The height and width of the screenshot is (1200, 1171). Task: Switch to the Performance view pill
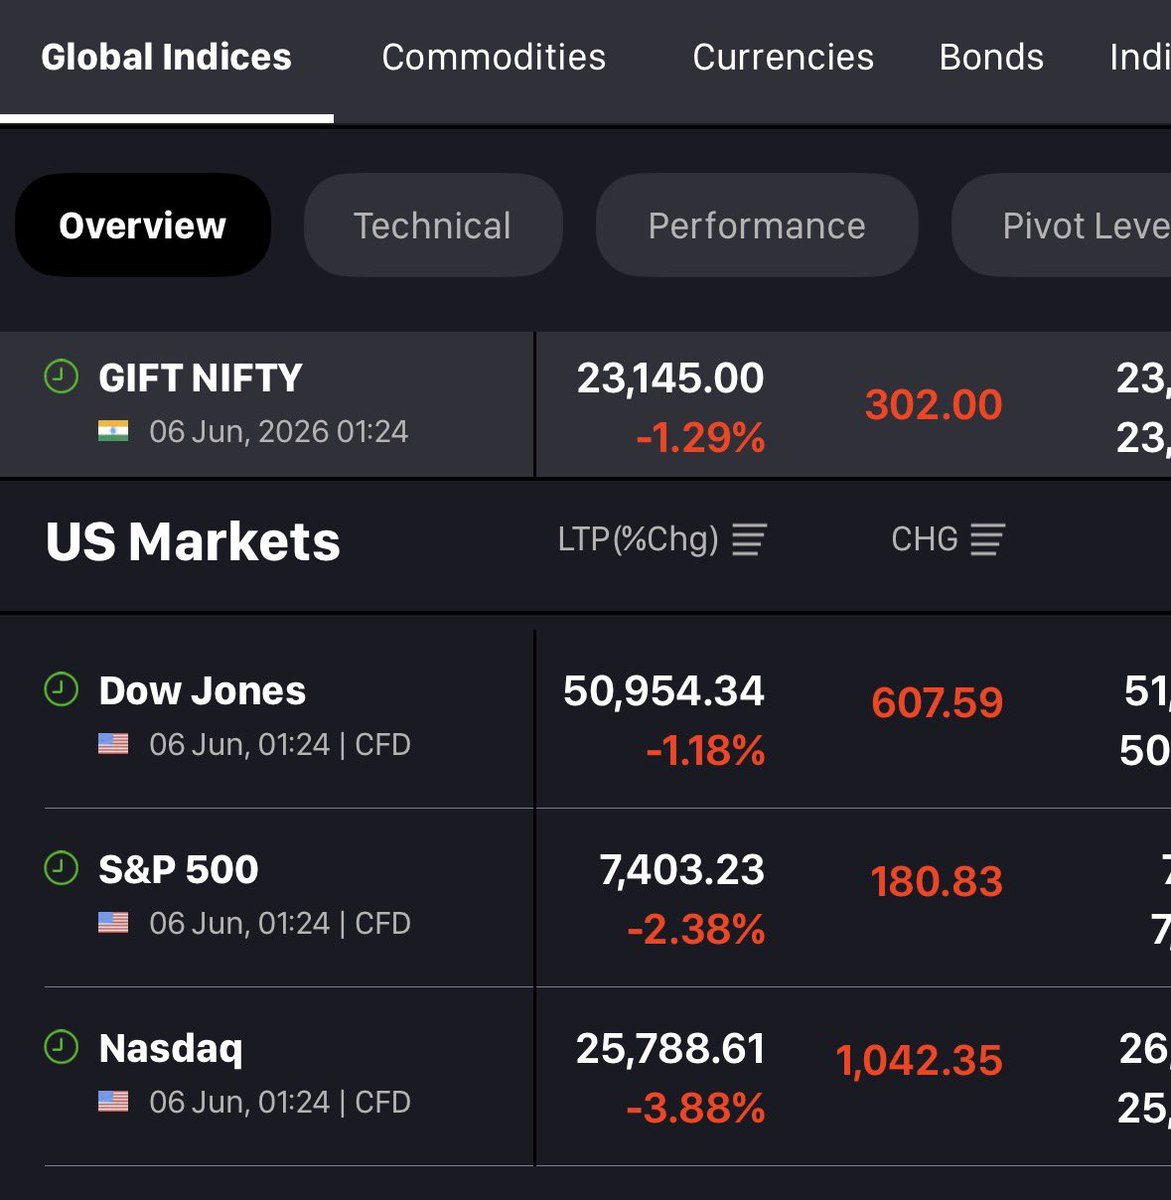(757, 225)
